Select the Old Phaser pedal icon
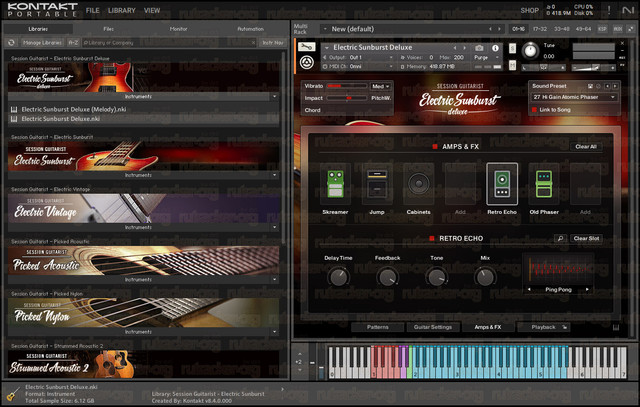Image resolution: width=640 pixels, height=407 pixels. point(544,184)
